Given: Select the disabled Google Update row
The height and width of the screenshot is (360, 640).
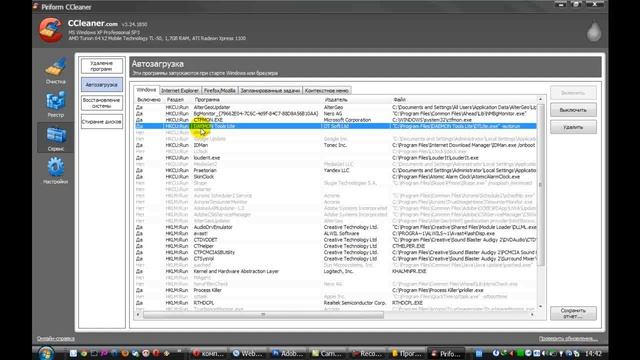Looking at the screenshot, I should (336, 139).
